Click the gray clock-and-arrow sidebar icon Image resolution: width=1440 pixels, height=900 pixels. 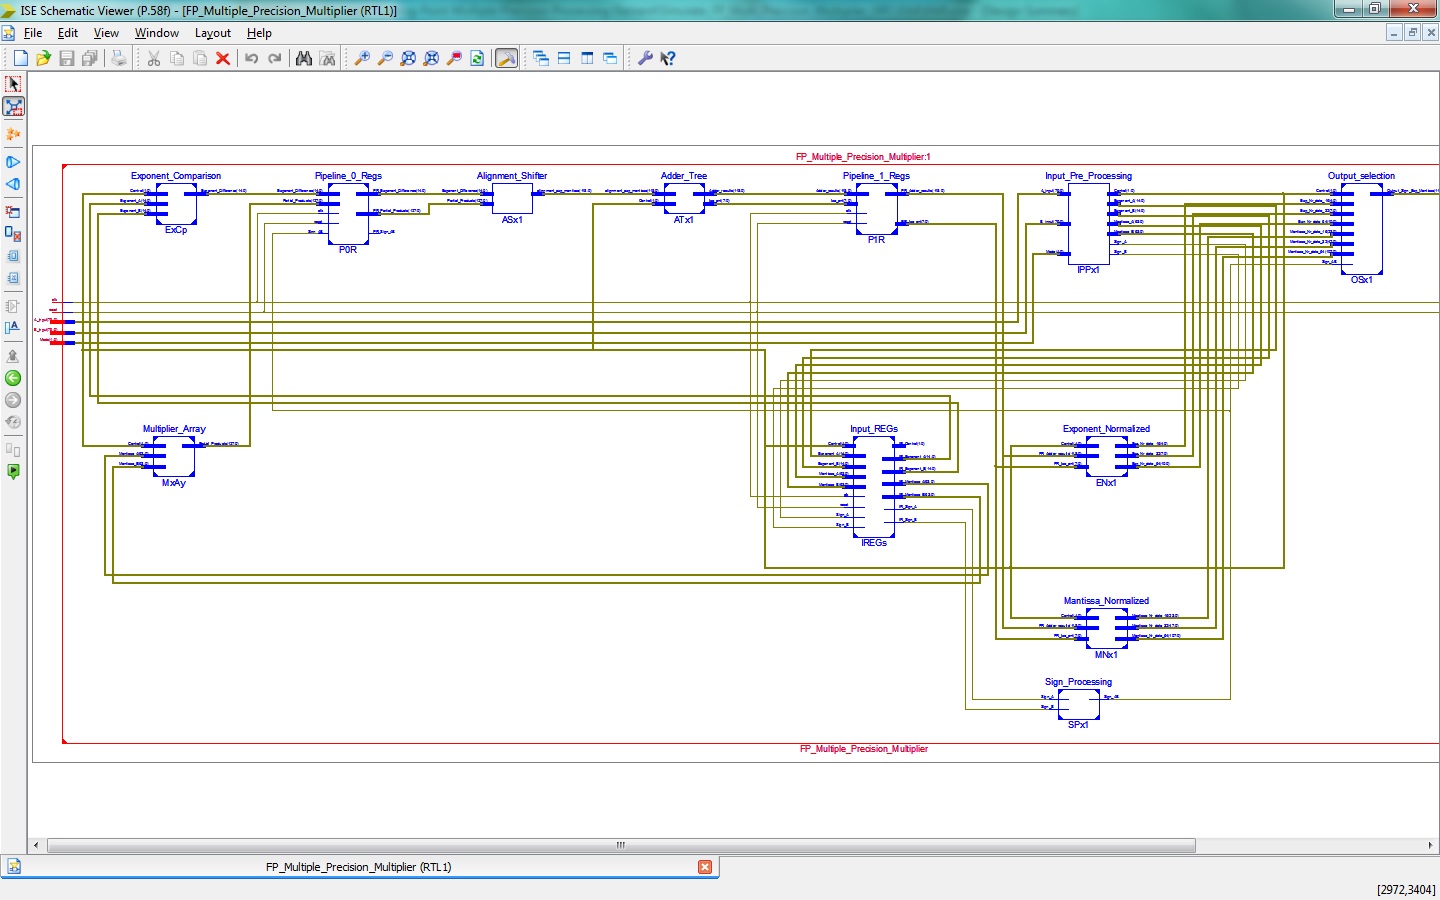click(13, 422)
